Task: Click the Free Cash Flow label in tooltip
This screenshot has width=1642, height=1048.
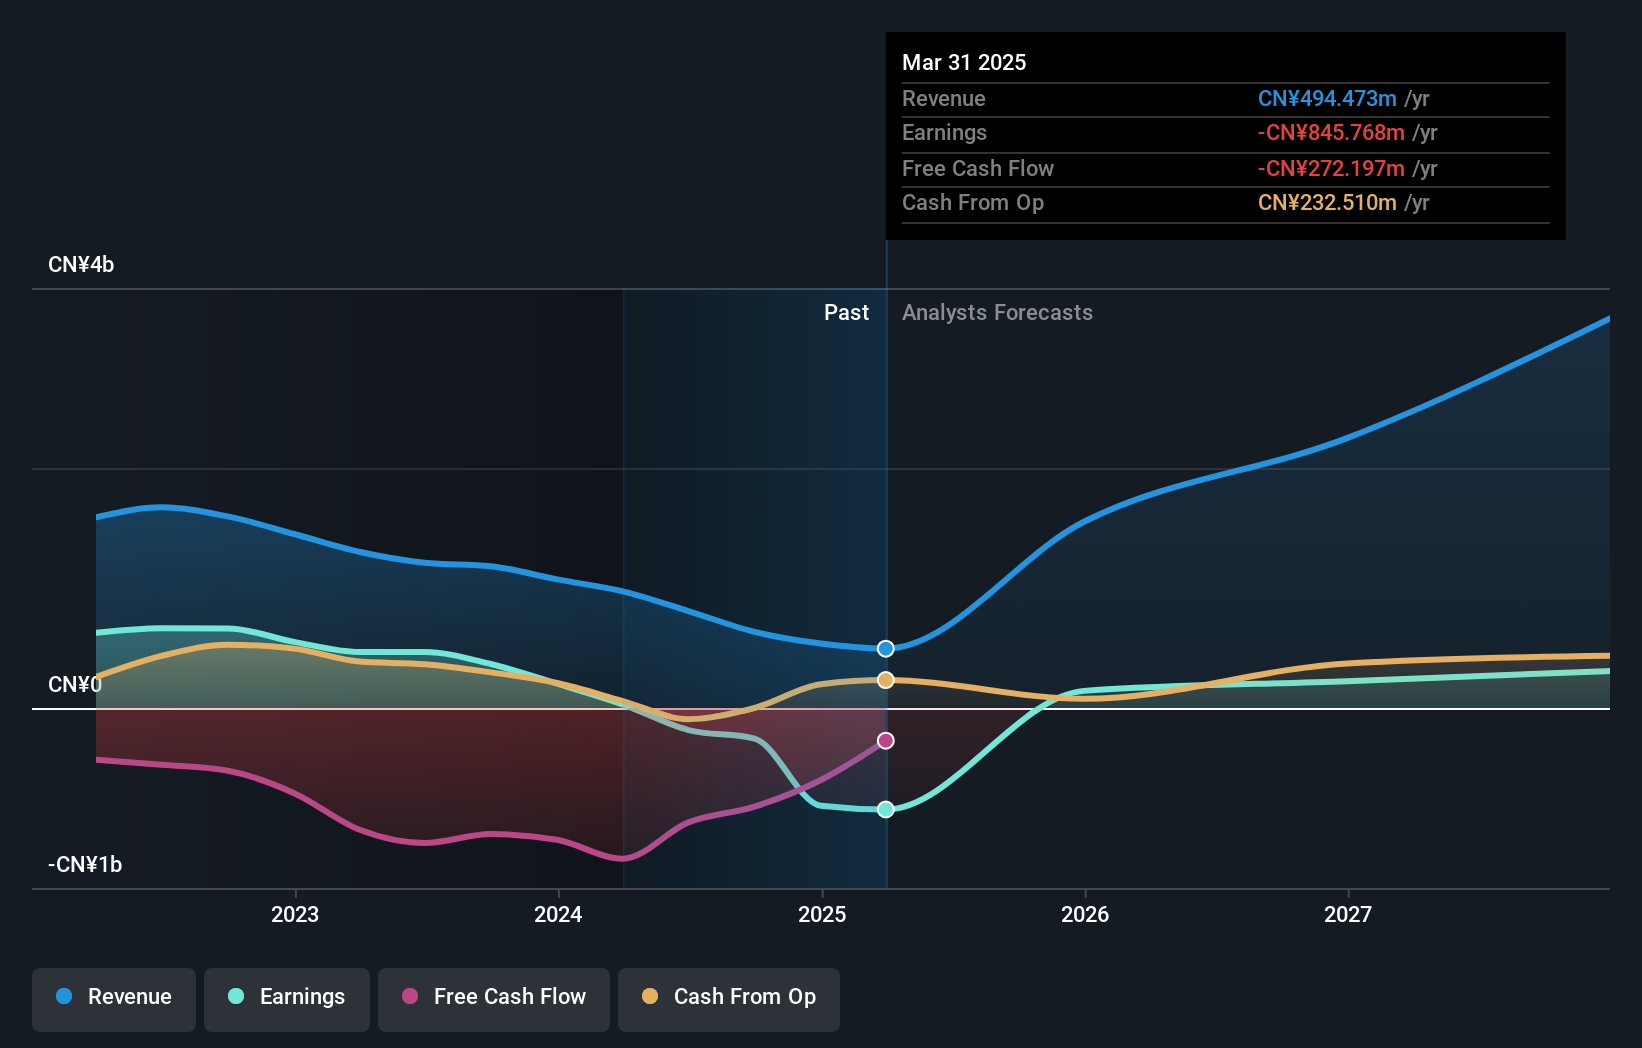Action: pos(978,169)
